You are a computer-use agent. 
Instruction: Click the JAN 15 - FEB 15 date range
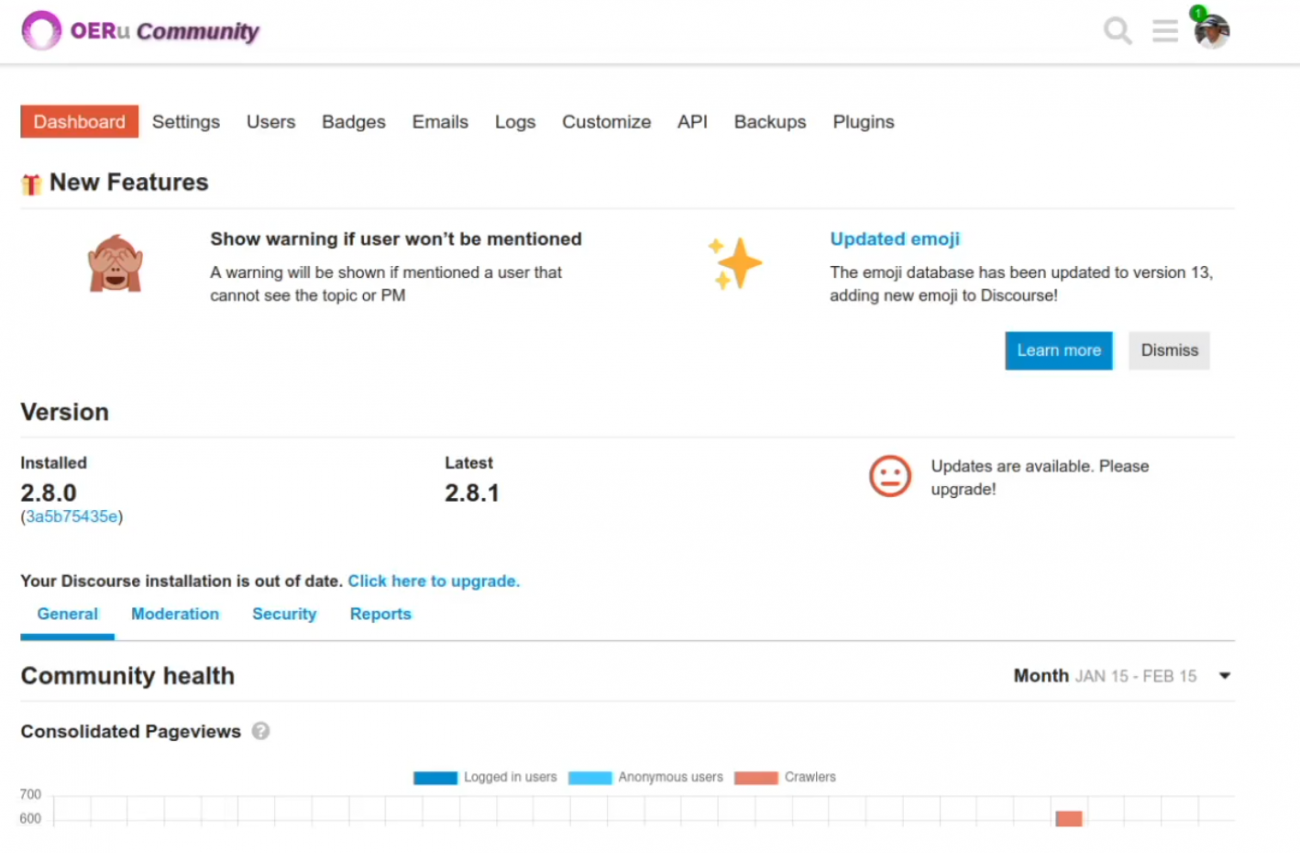pyautogui.click(x=1136, y=676)
